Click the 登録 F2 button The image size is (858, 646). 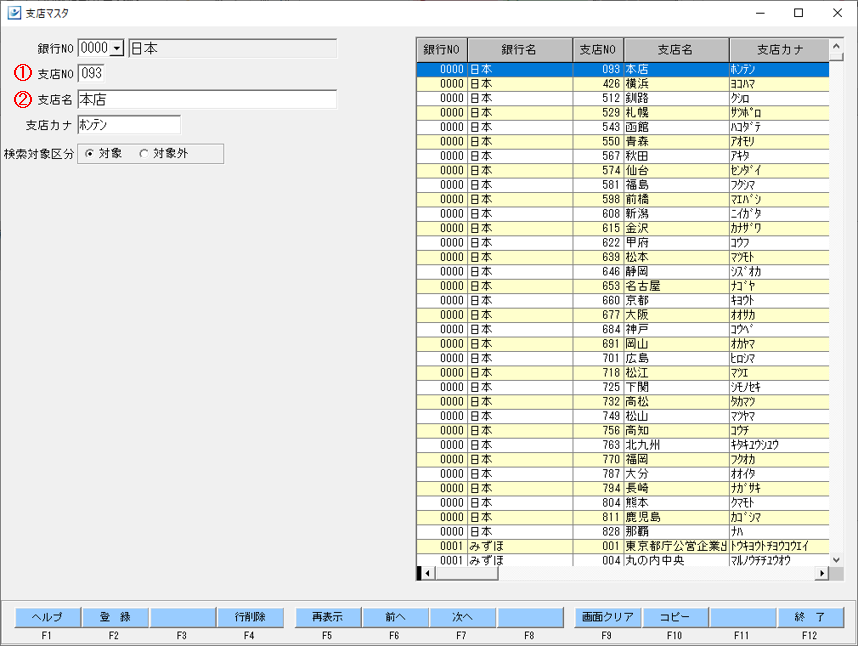[115, 617]
